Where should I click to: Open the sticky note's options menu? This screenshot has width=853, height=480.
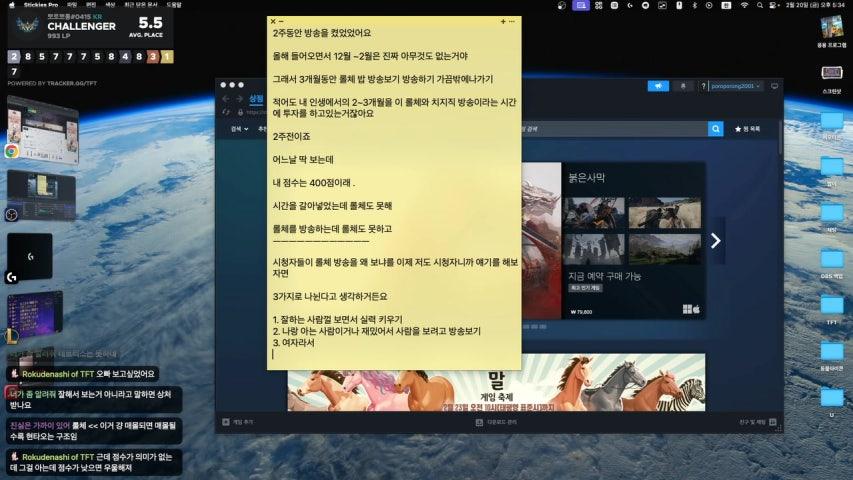click(x=512, y=21)
